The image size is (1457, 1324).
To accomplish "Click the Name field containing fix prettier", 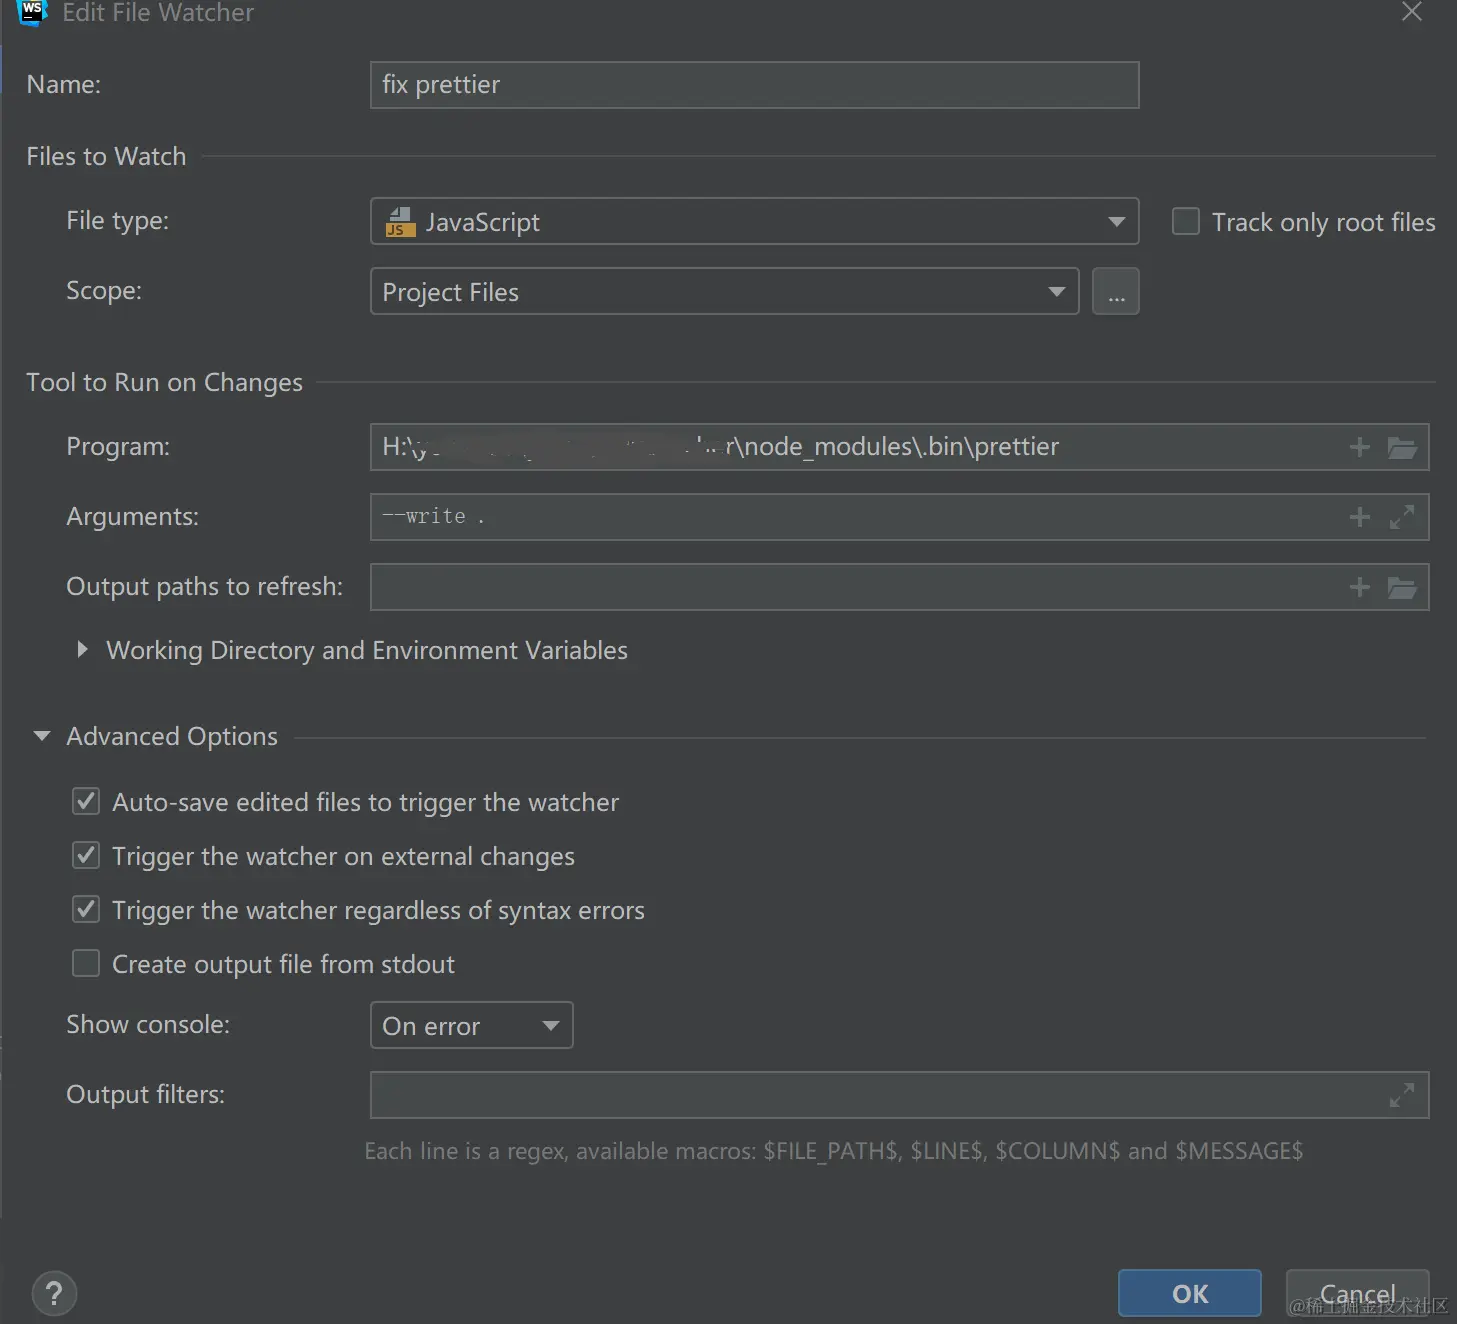I will click(754, 85).
